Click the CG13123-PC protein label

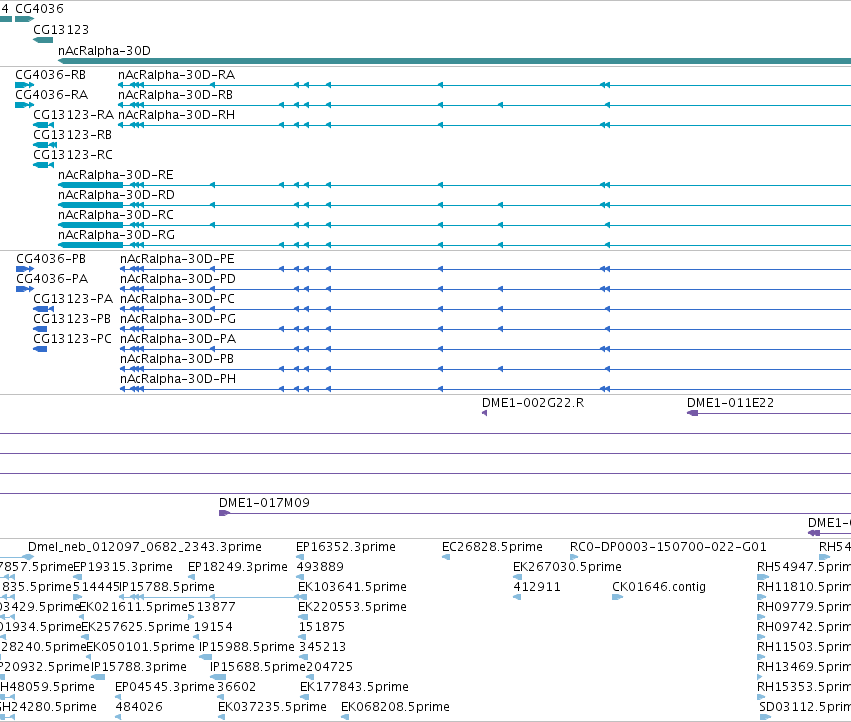click(x=72, y=339)
